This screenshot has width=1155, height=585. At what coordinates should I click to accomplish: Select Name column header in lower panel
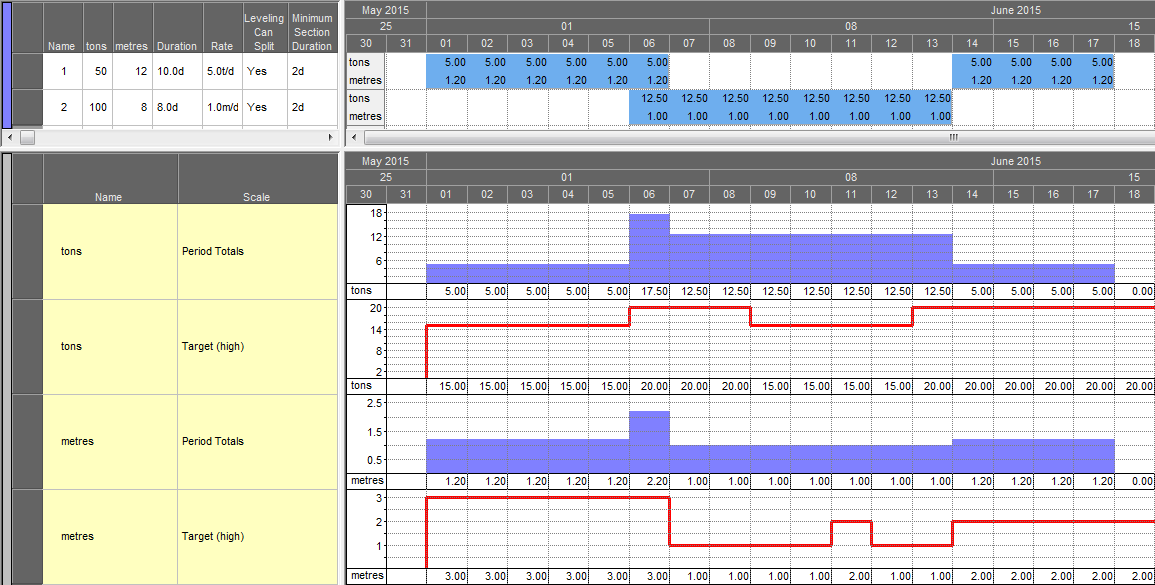[109, 197]
